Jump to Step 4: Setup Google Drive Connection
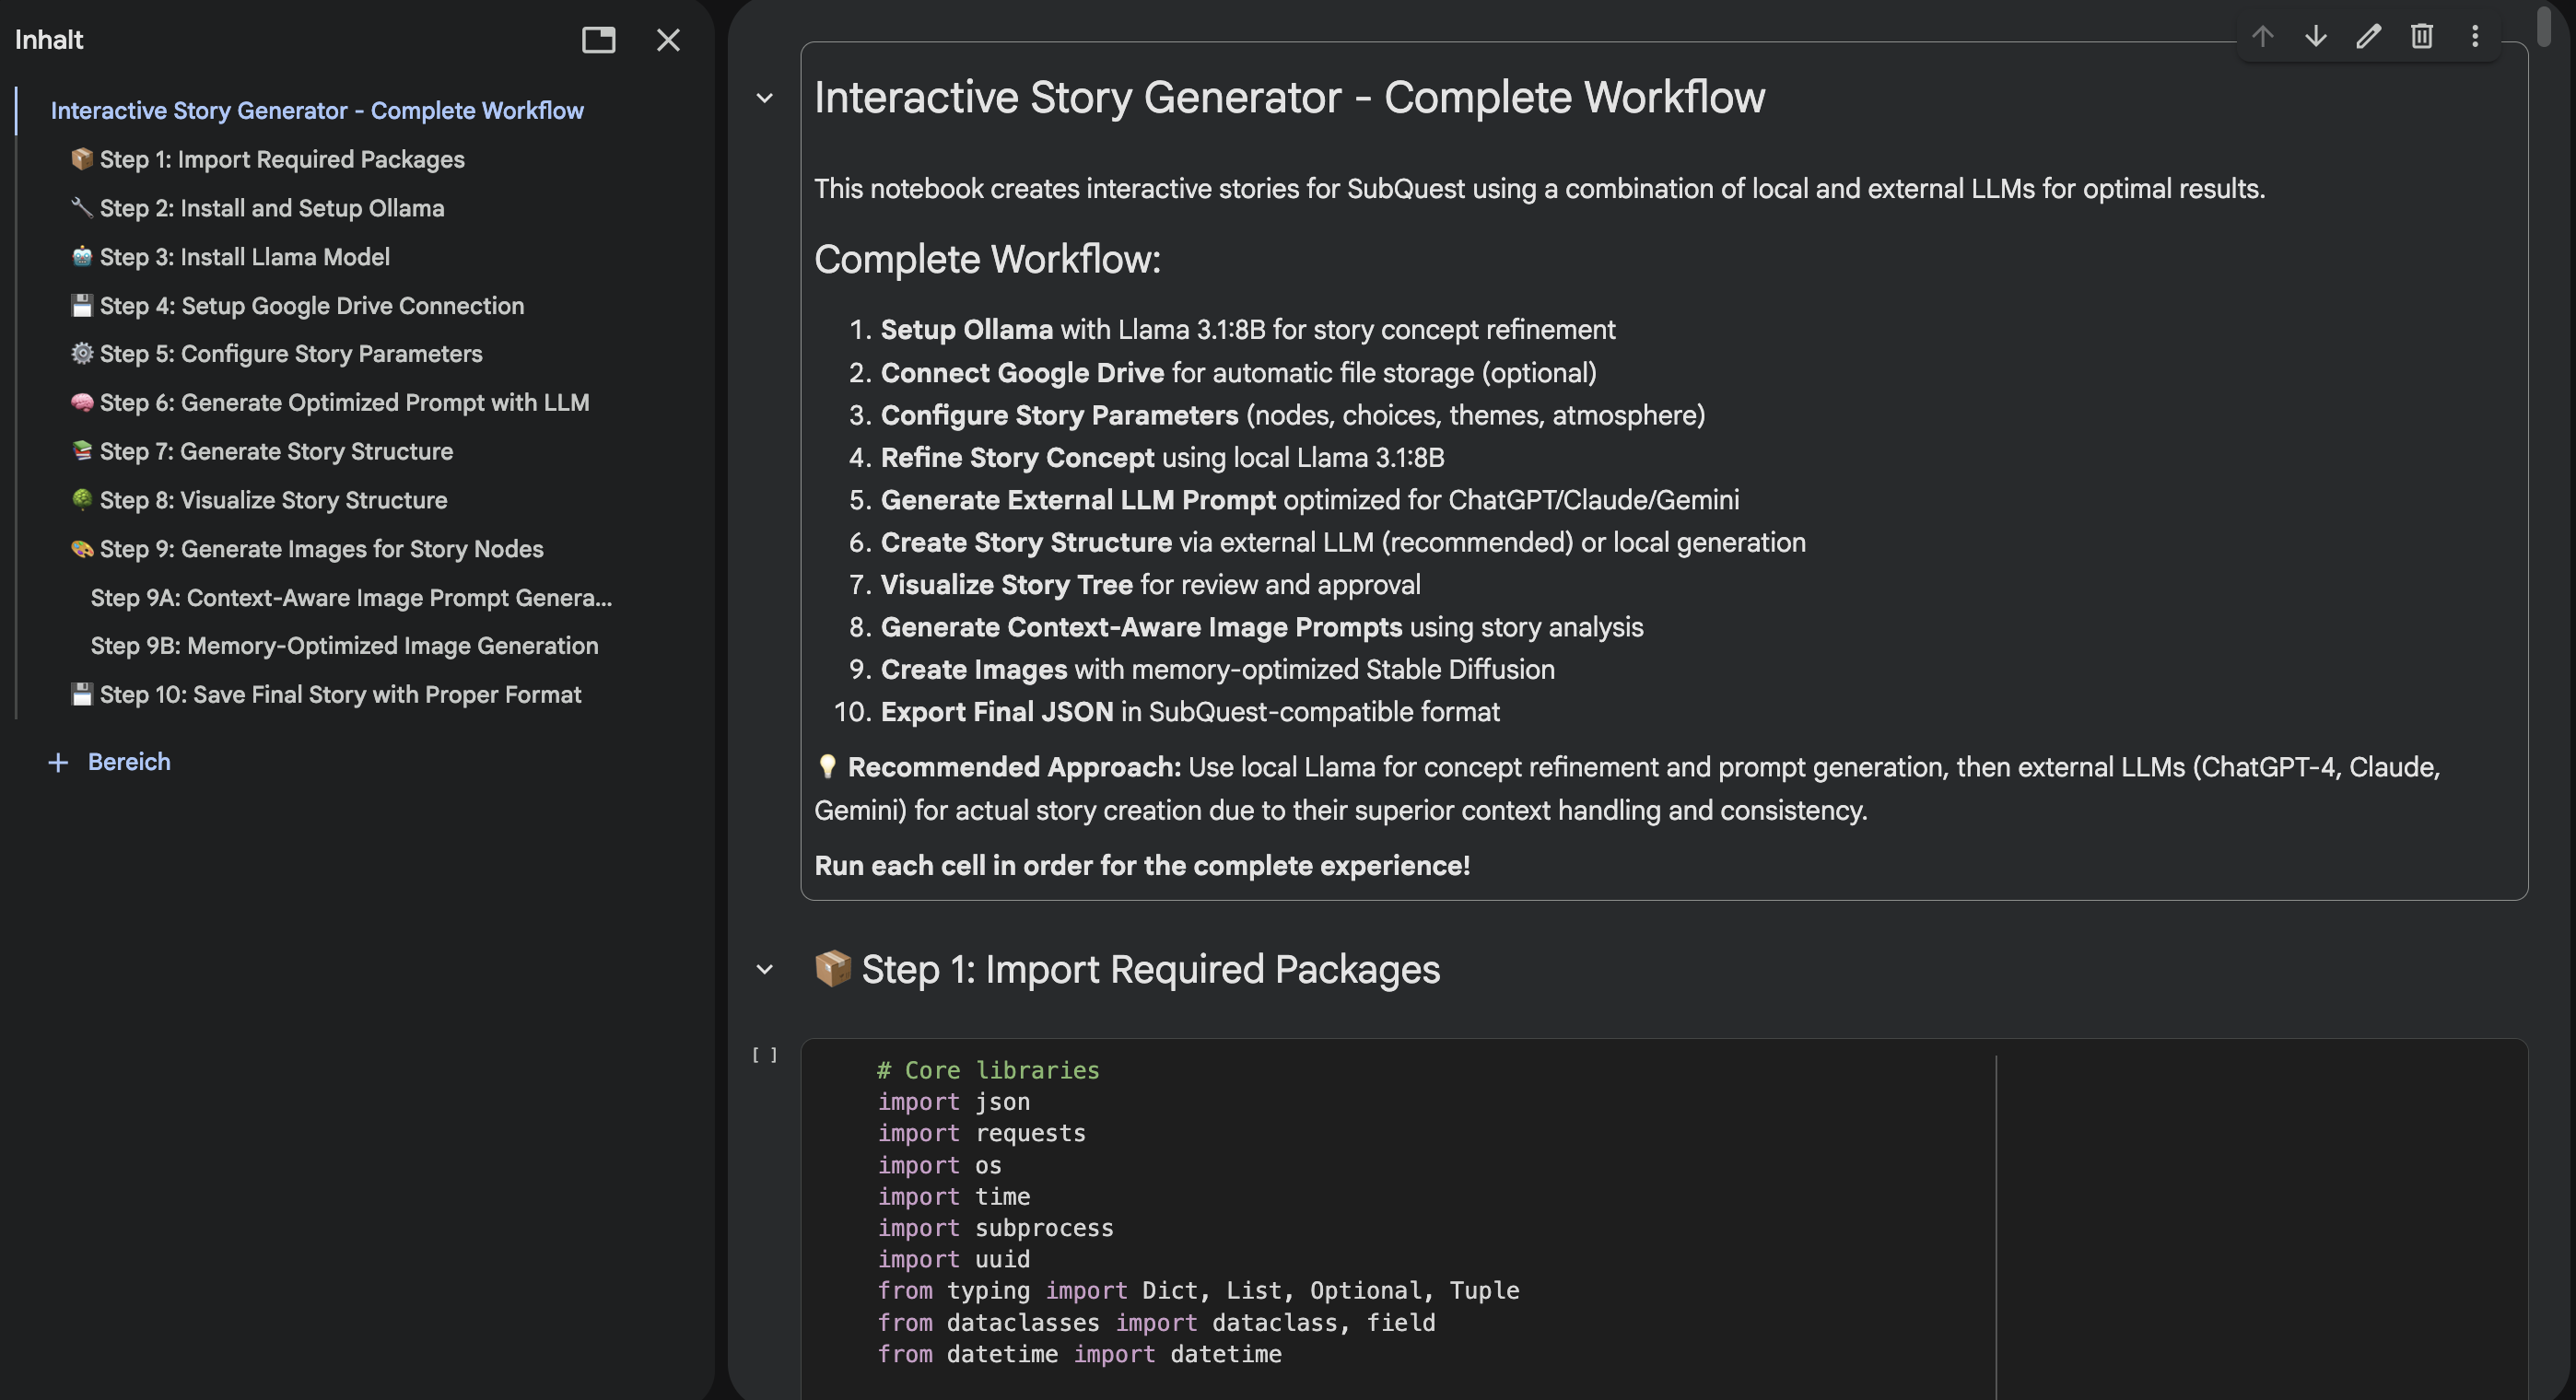2576x1400 pixels. pos(311,305)
